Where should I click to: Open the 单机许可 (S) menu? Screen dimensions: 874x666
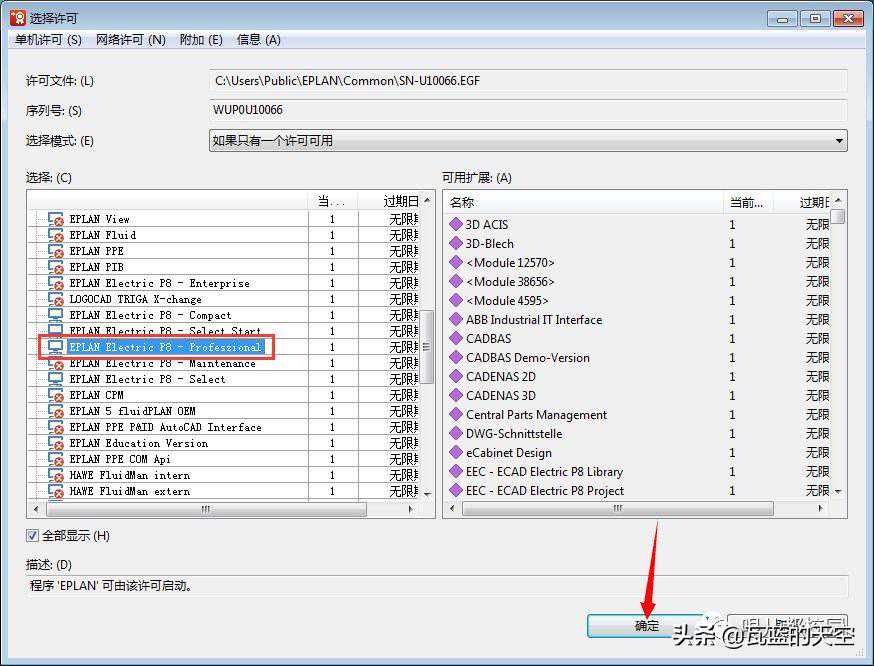click(x=48, y=39)
